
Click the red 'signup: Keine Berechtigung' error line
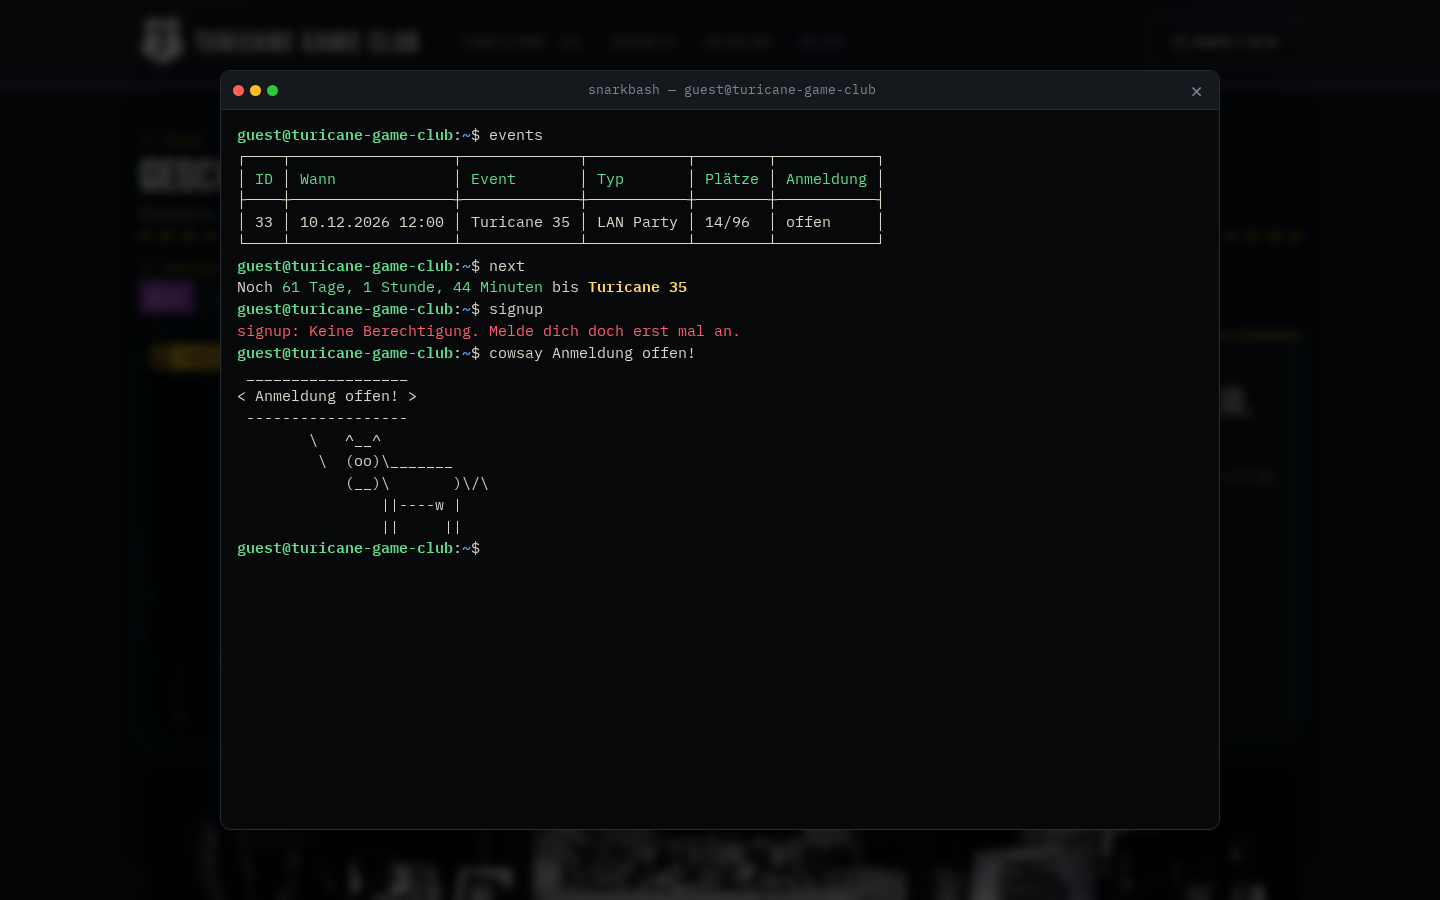[489, 331]
